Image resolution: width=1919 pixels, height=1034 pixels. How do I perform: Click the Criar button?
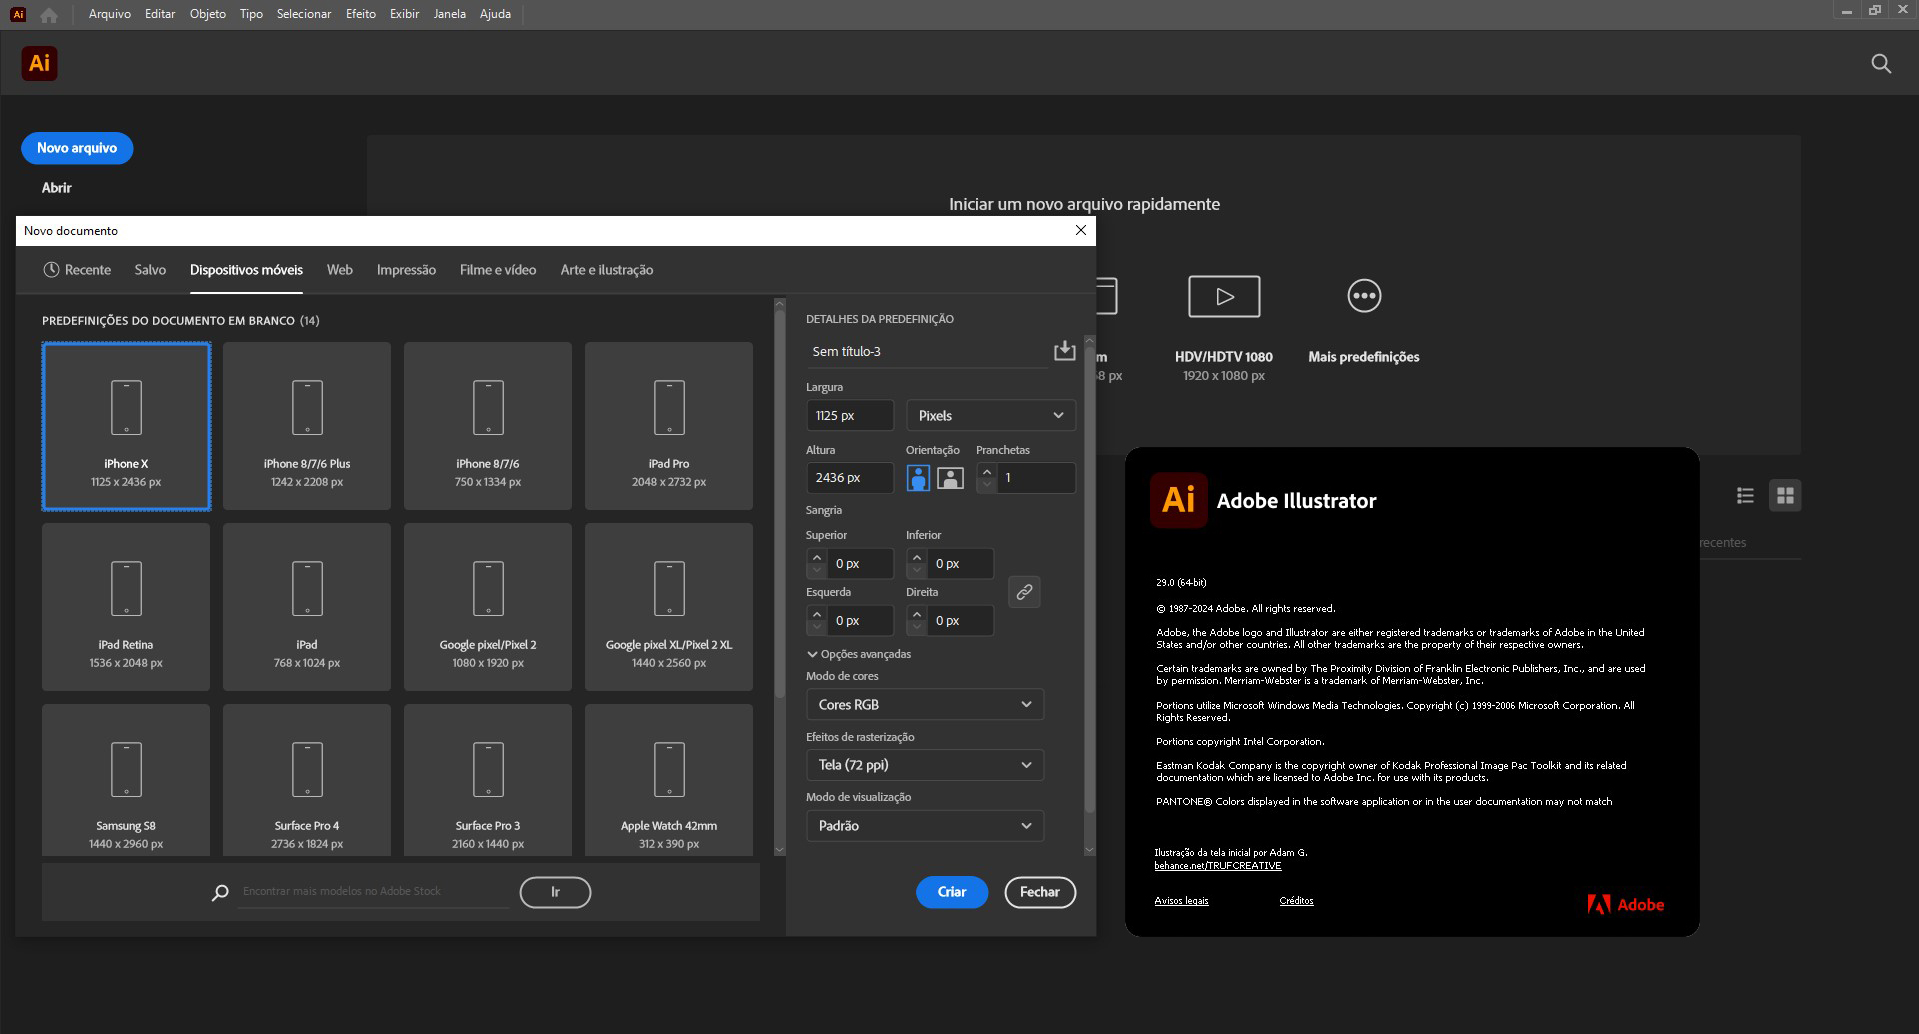point(952,892)
